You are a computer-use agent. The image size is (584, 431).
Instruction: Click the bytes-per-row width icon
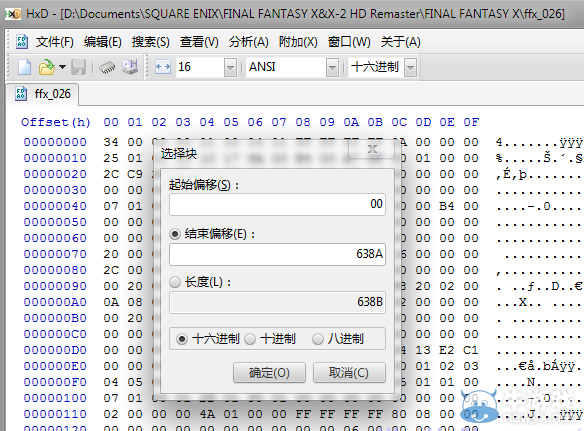163,67
